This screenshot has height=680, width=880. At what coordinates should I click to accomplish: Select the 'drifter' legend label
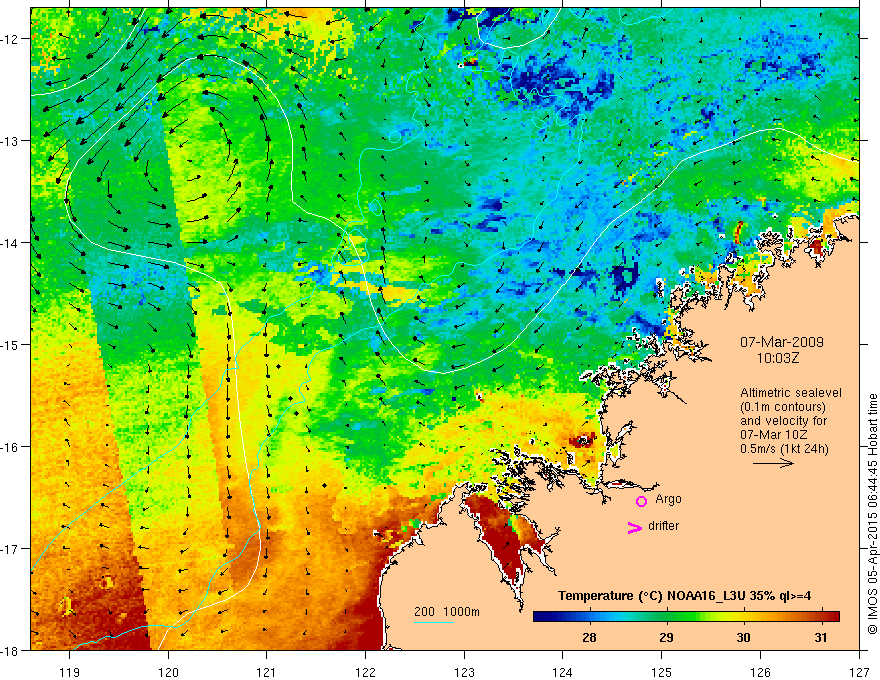point(663,526)
